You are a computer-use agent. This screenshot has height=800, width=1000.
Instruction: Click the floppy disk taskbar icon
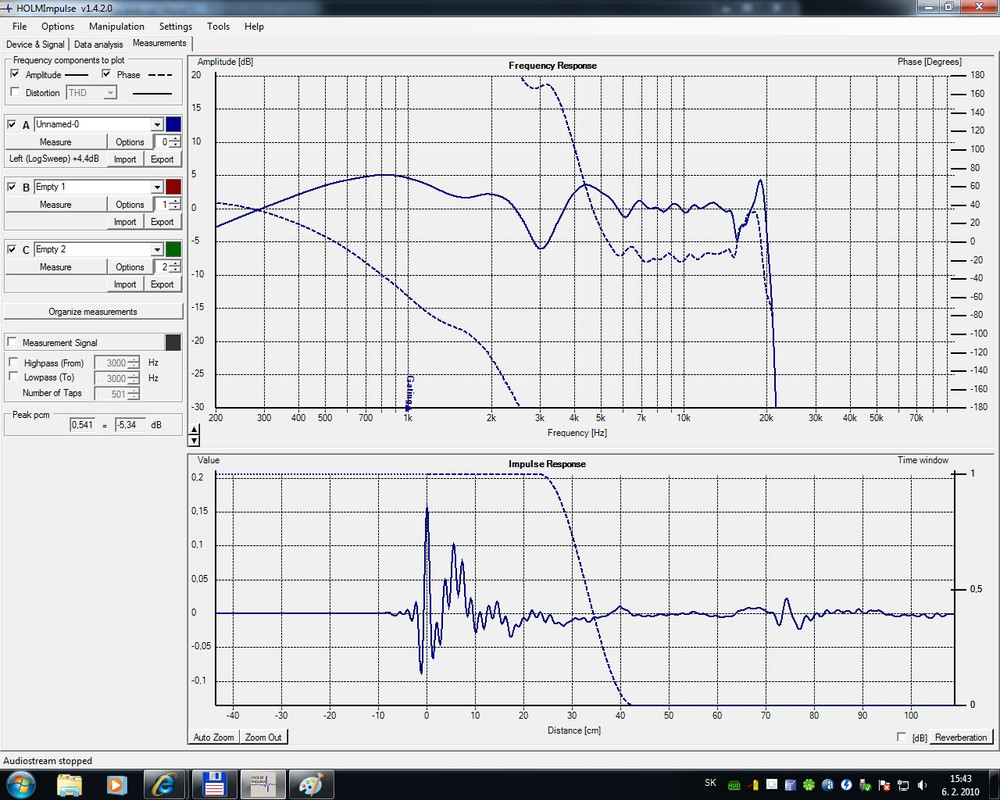(214, 784)
